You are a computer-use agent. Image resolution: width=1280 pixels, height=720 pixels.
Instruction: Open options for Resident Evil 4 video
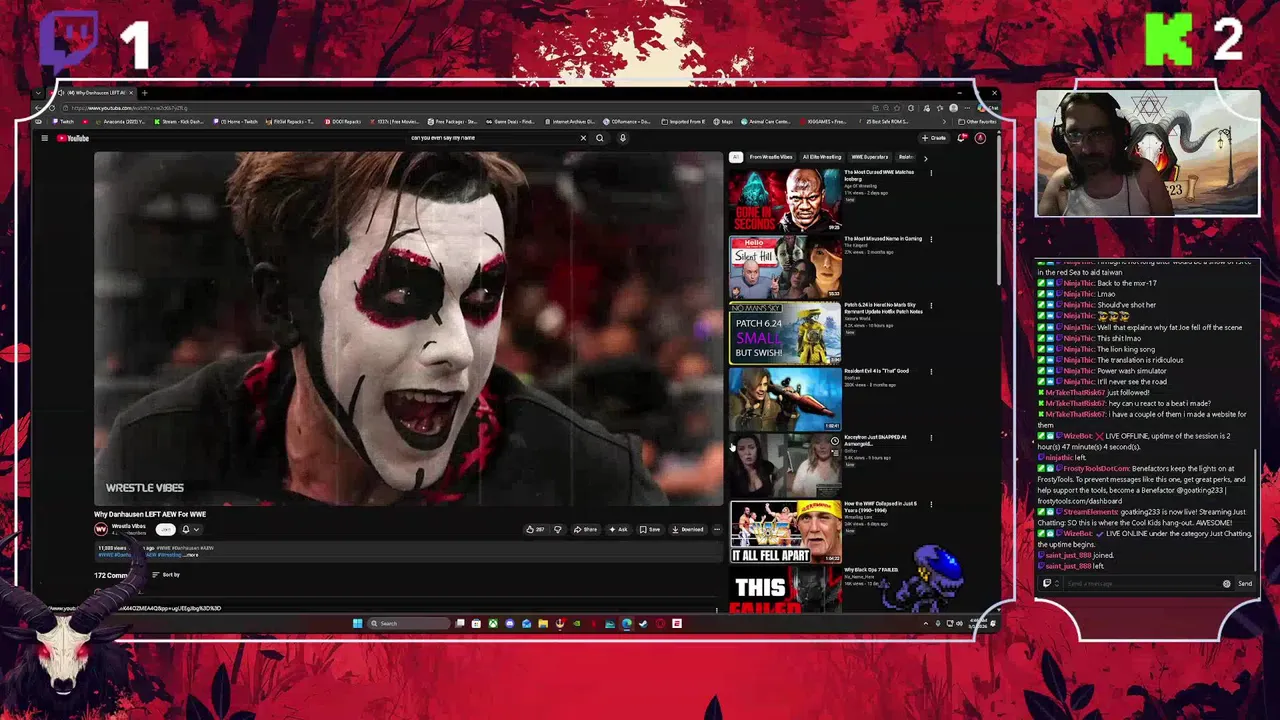[x=931, y=372]
